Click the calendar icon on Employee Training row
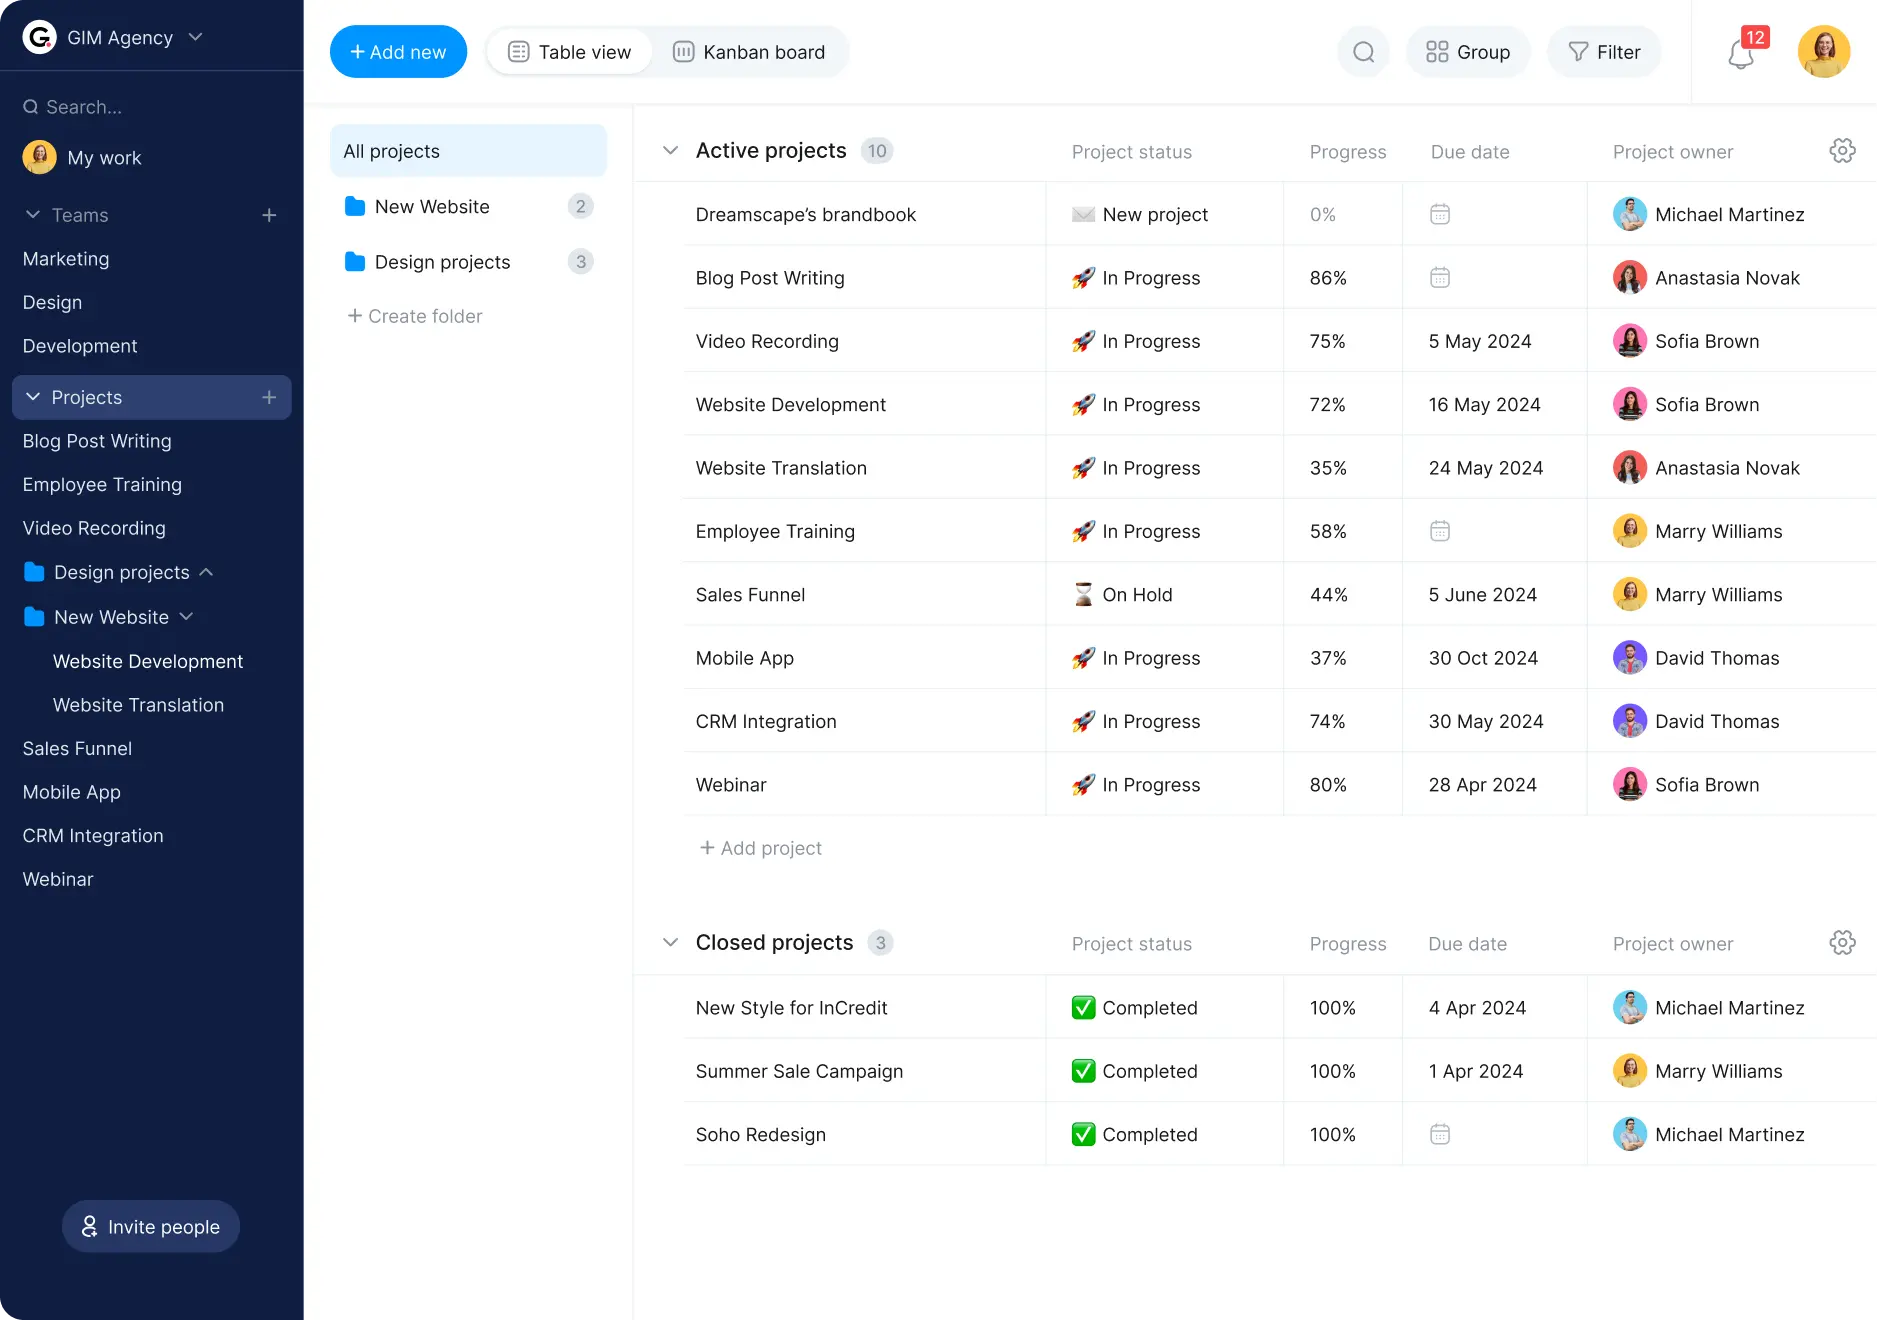This screenshot has width=1878, height=1320. [1439, 531]
